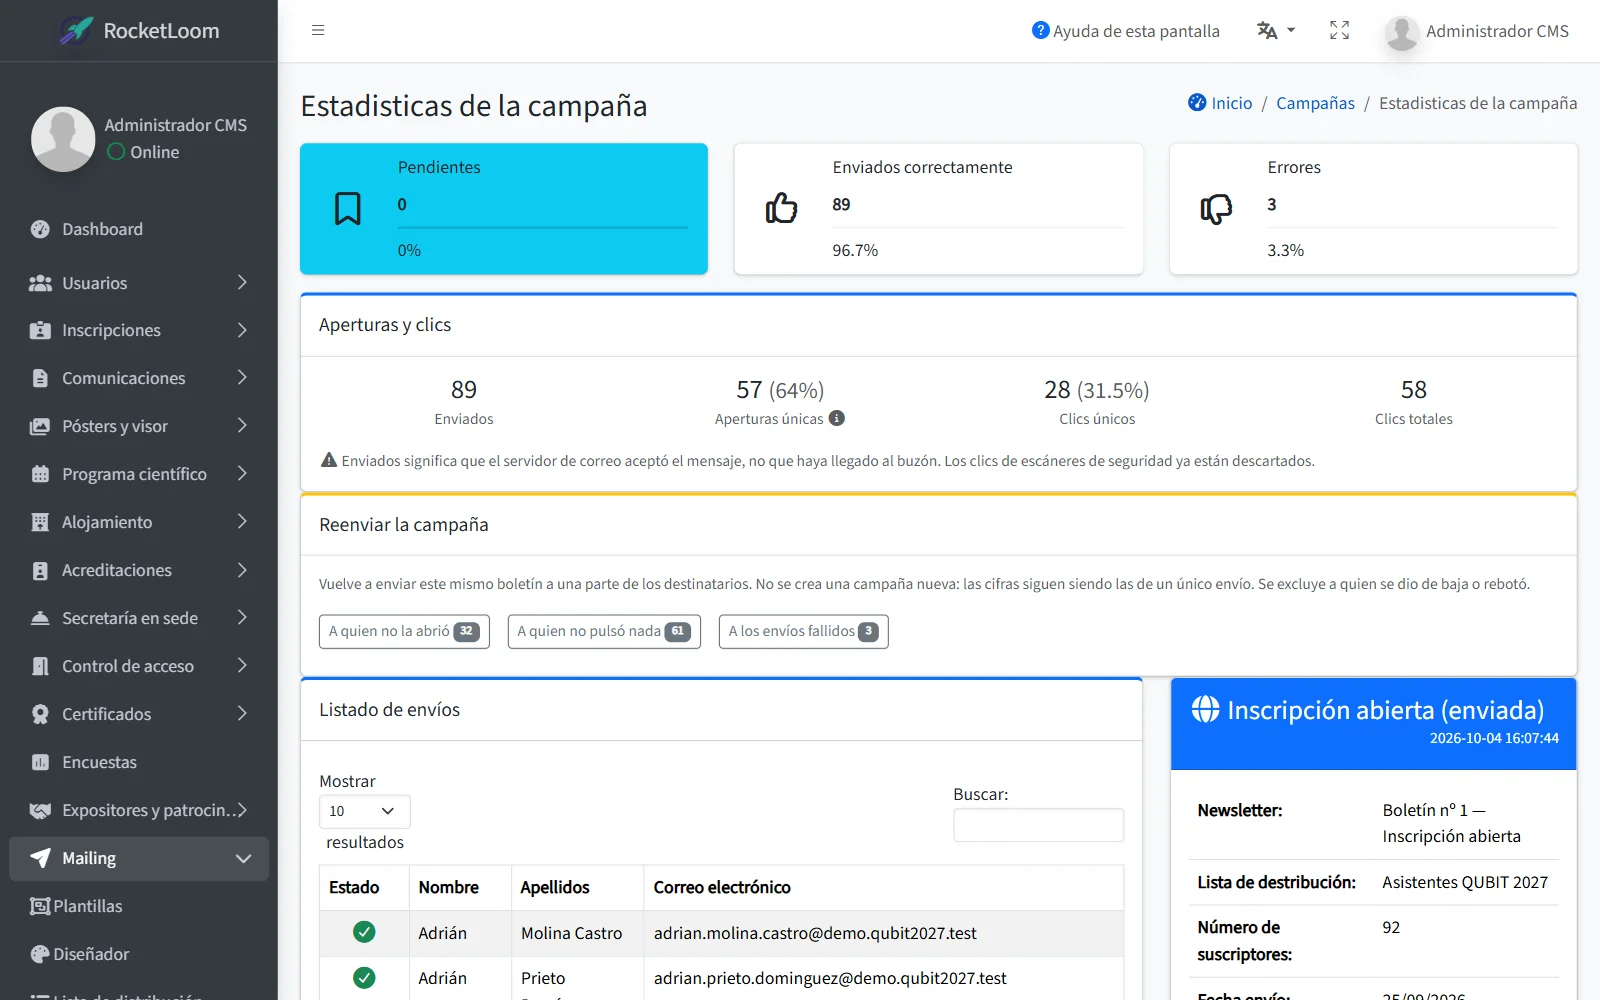Open the language translation selector icon
This screenshot has height=1000, width=1600.
coord(1275,31)
